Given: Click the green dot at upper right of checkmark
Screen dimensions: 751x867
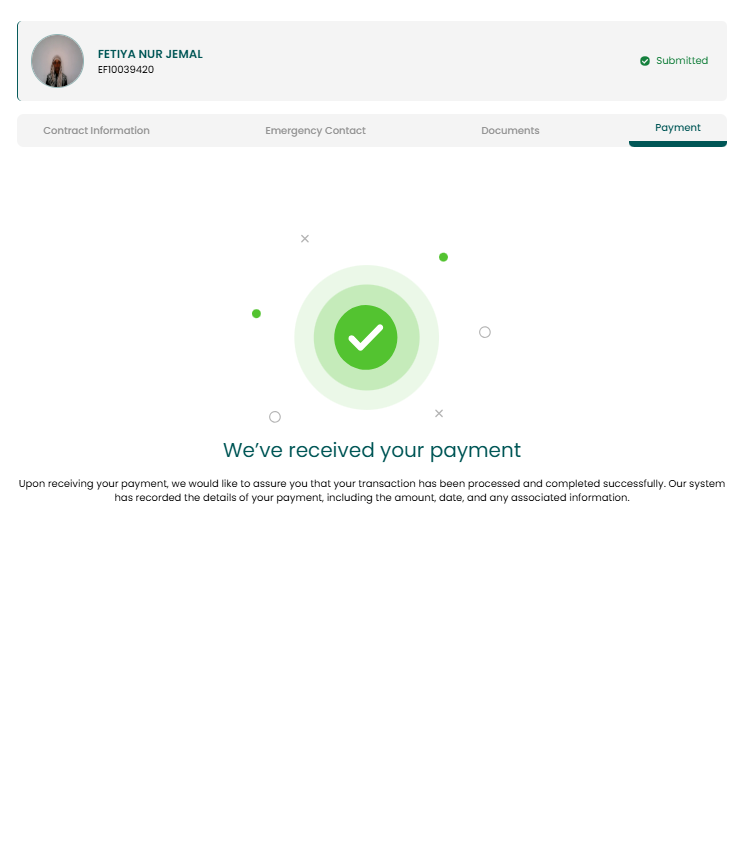Looking at the screenshot, I should (x=444, y=257).
